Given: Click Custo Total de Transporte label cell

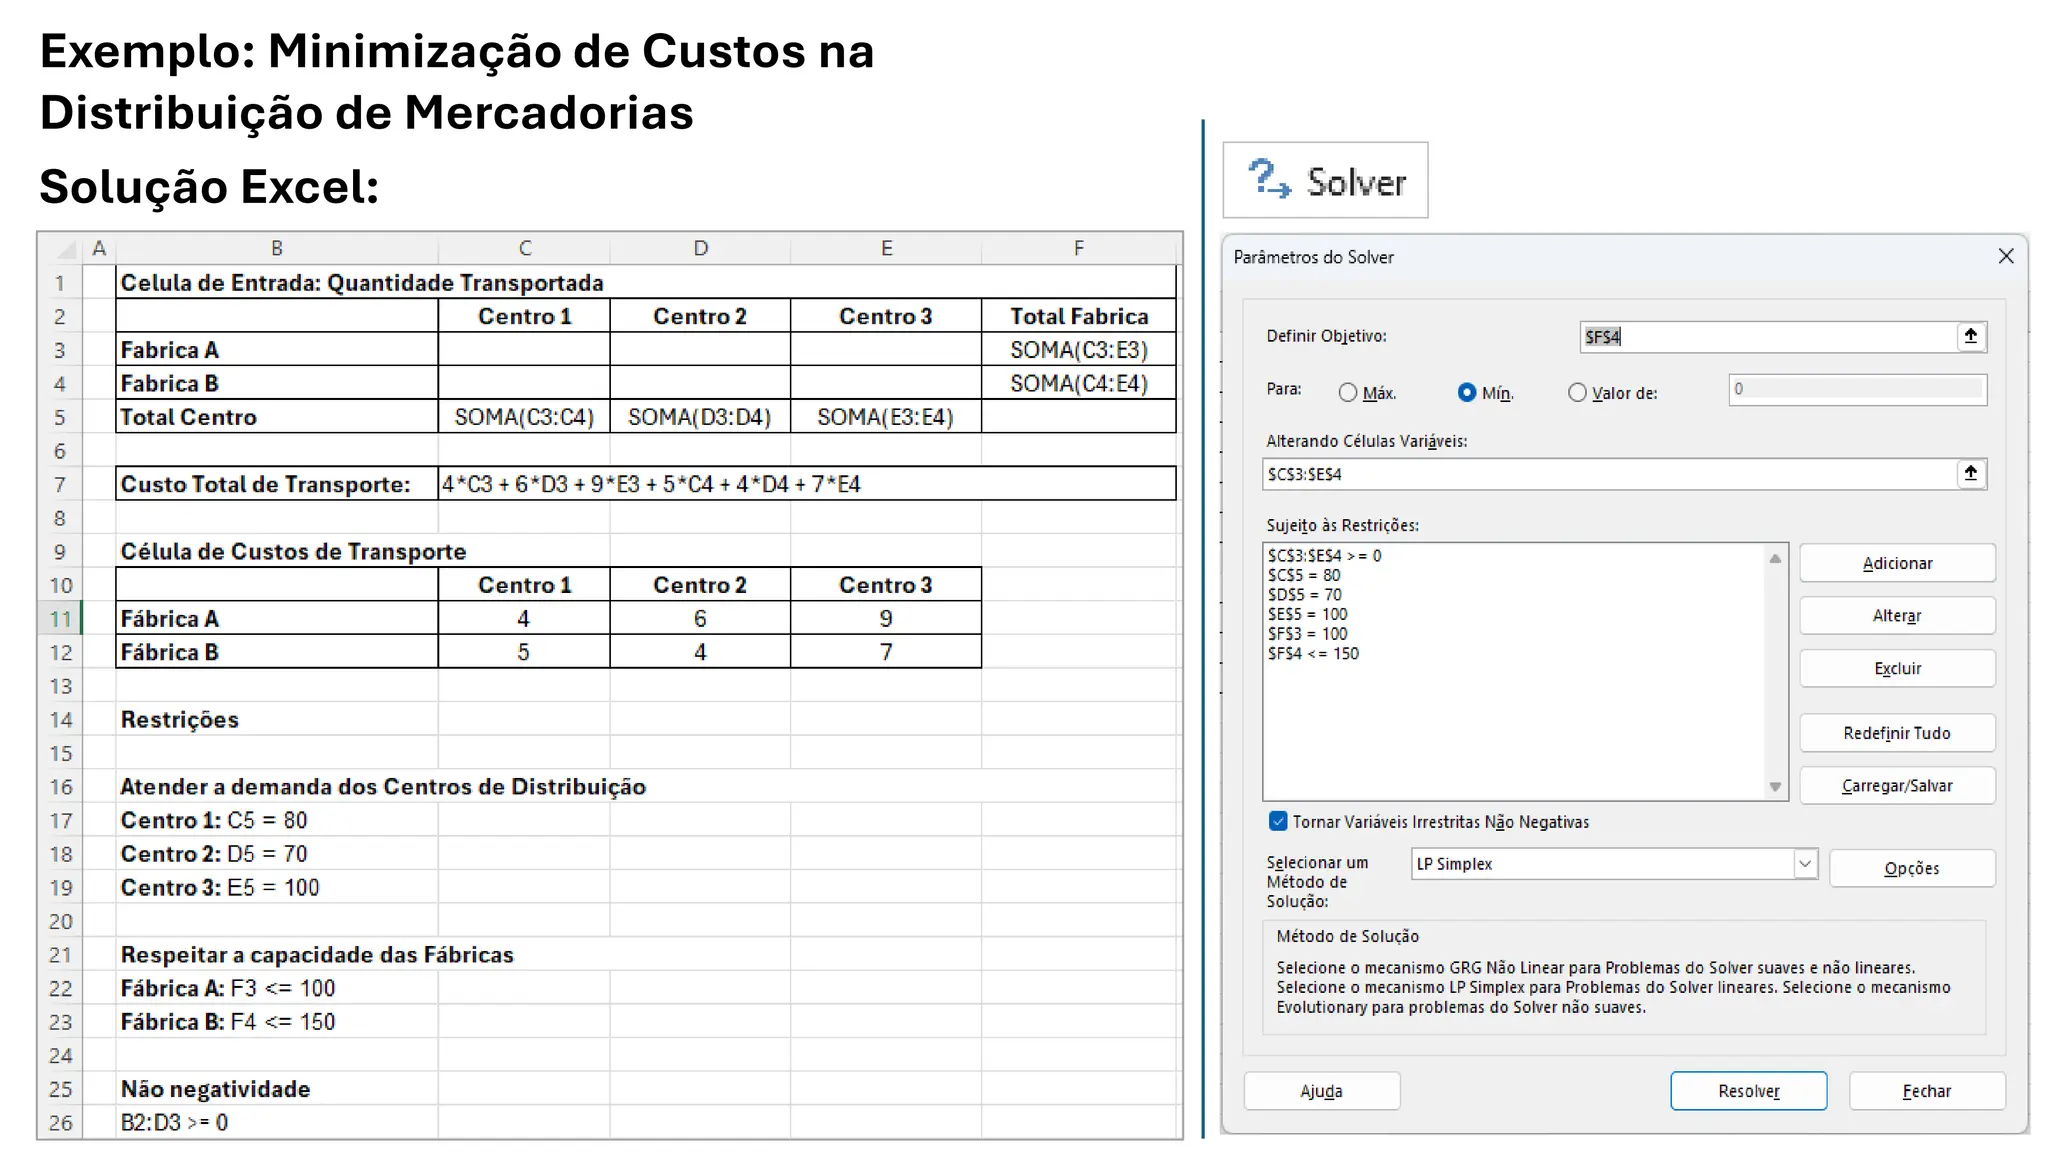Looking at the screenshot, I should (x=277, y=484).
